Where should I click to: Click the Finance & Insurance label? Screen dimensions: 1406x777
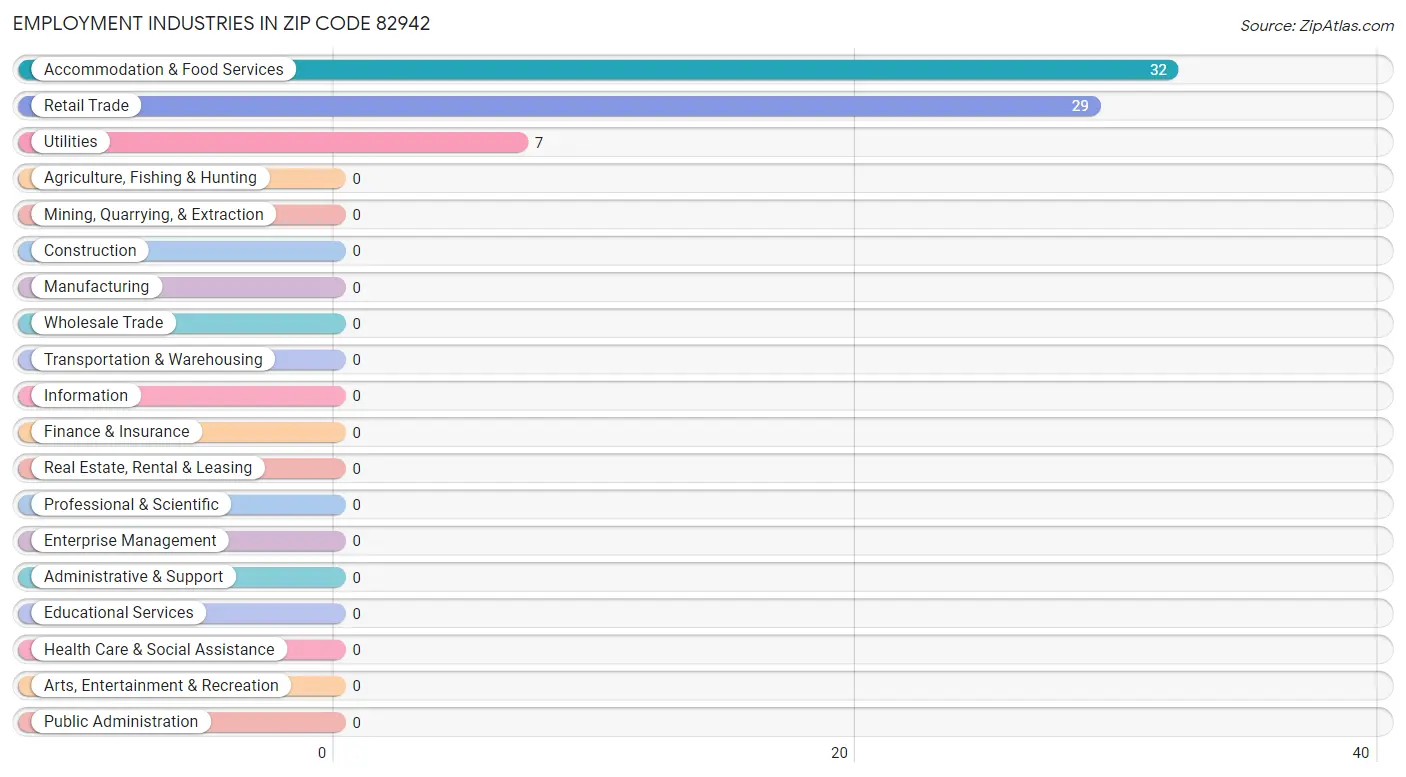pos(116,432)
